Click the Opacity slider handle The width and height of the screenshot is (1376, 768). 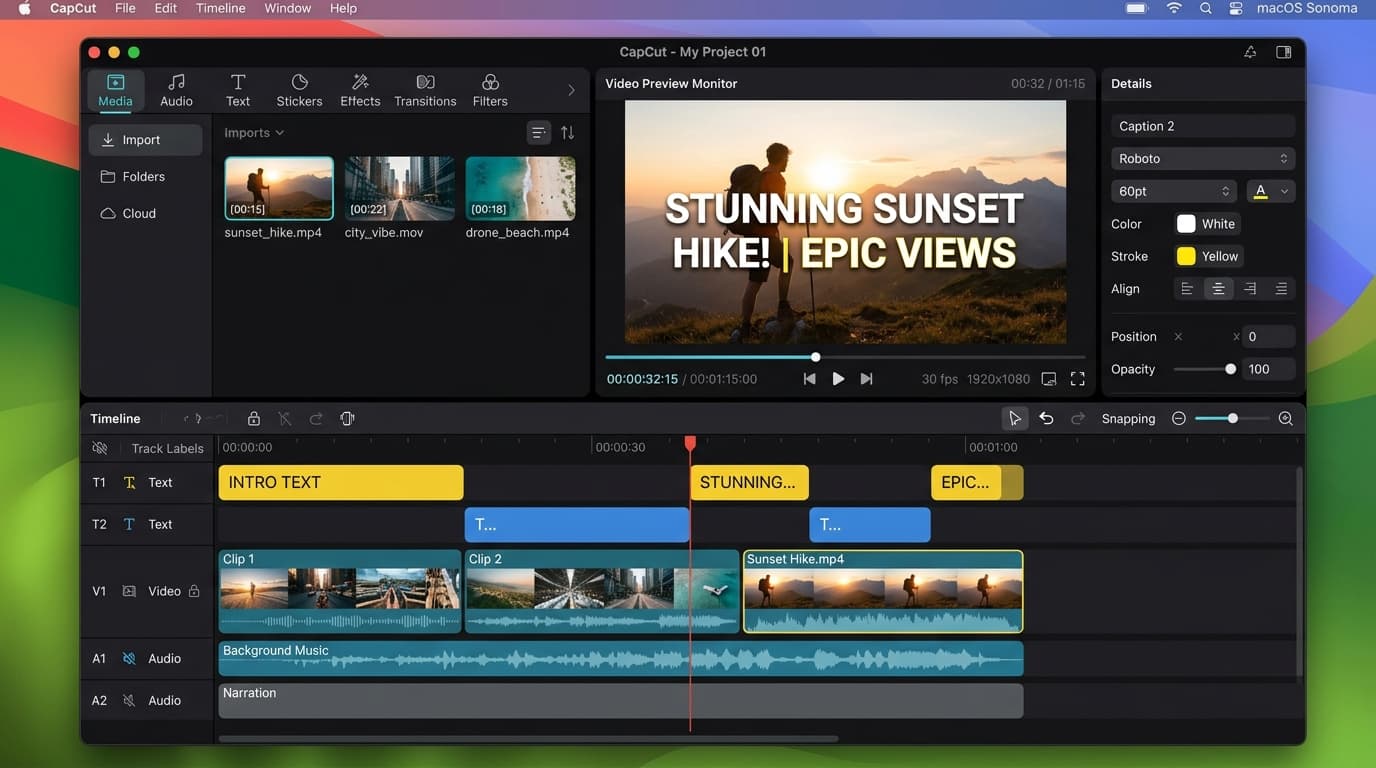1230,369
